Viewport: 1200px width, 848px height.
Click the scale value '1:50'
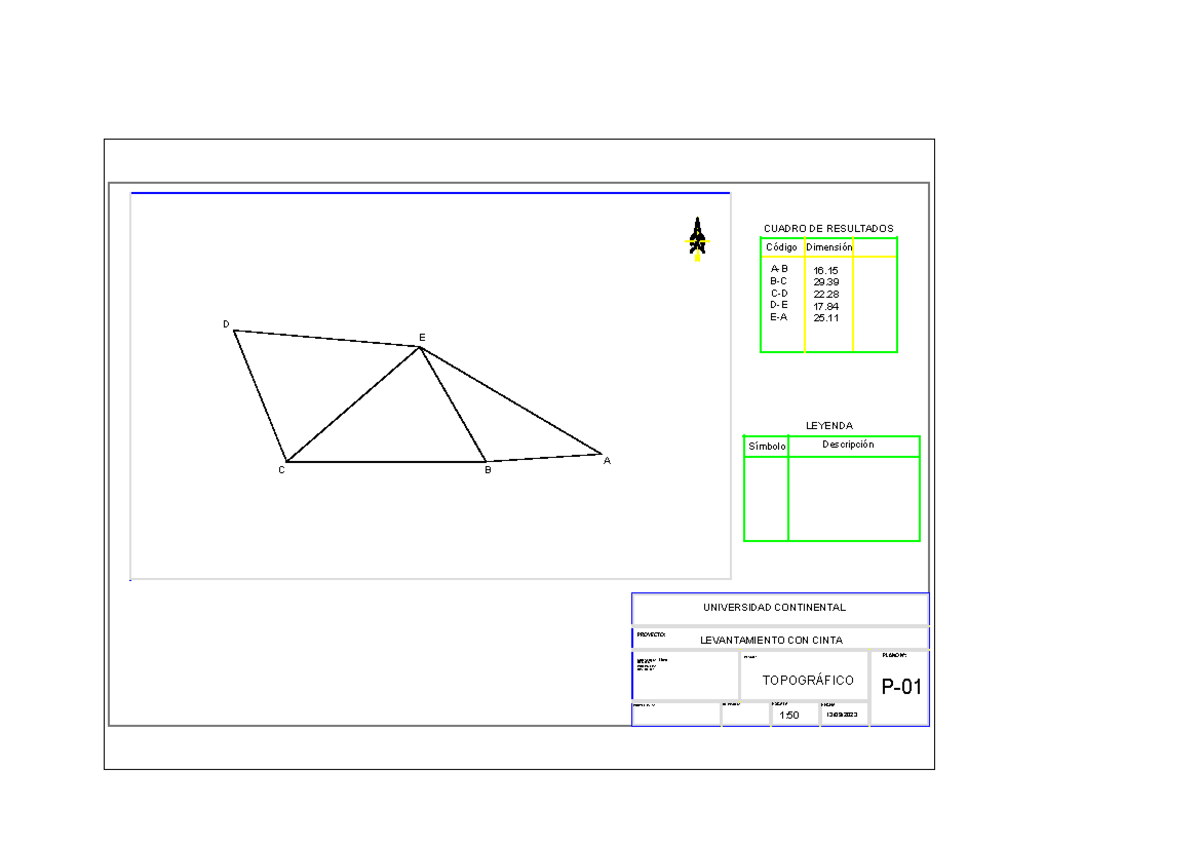click(x=789, y=716)
